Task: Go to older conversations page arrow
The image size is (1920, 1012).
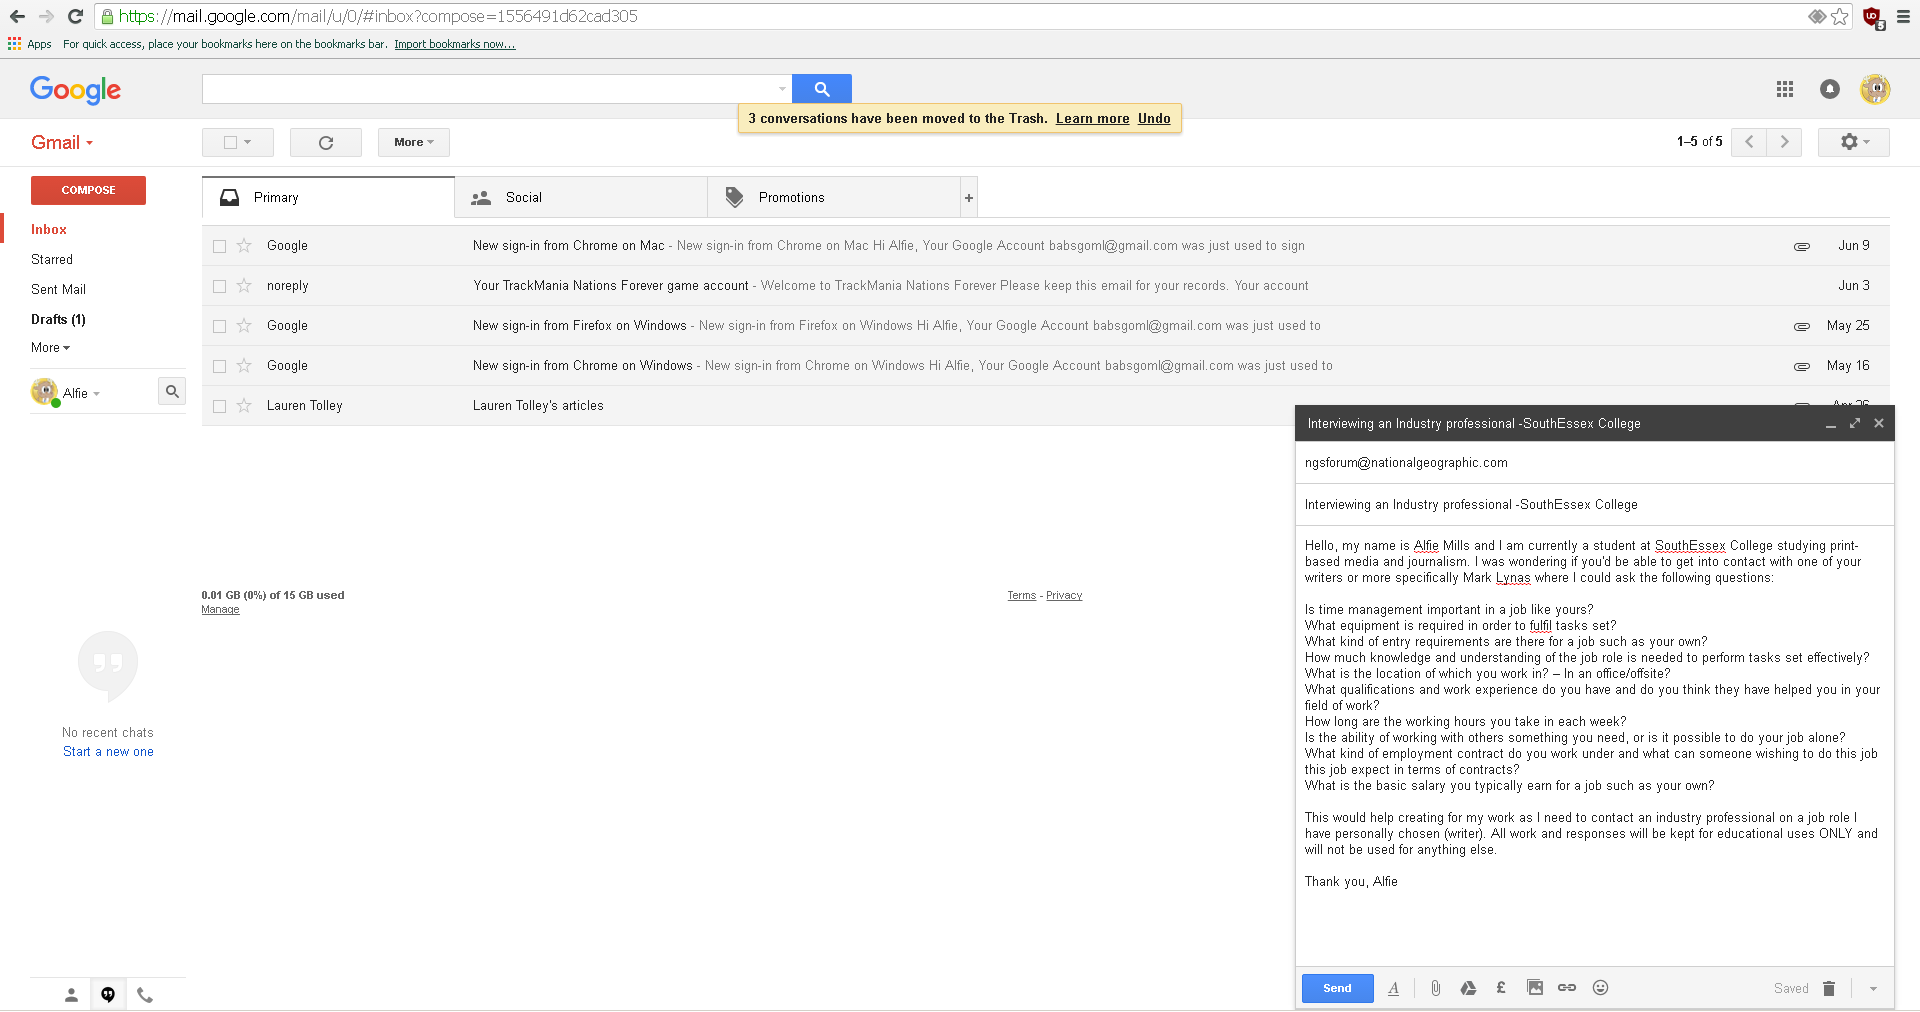Action: (x=1785, y=142)
